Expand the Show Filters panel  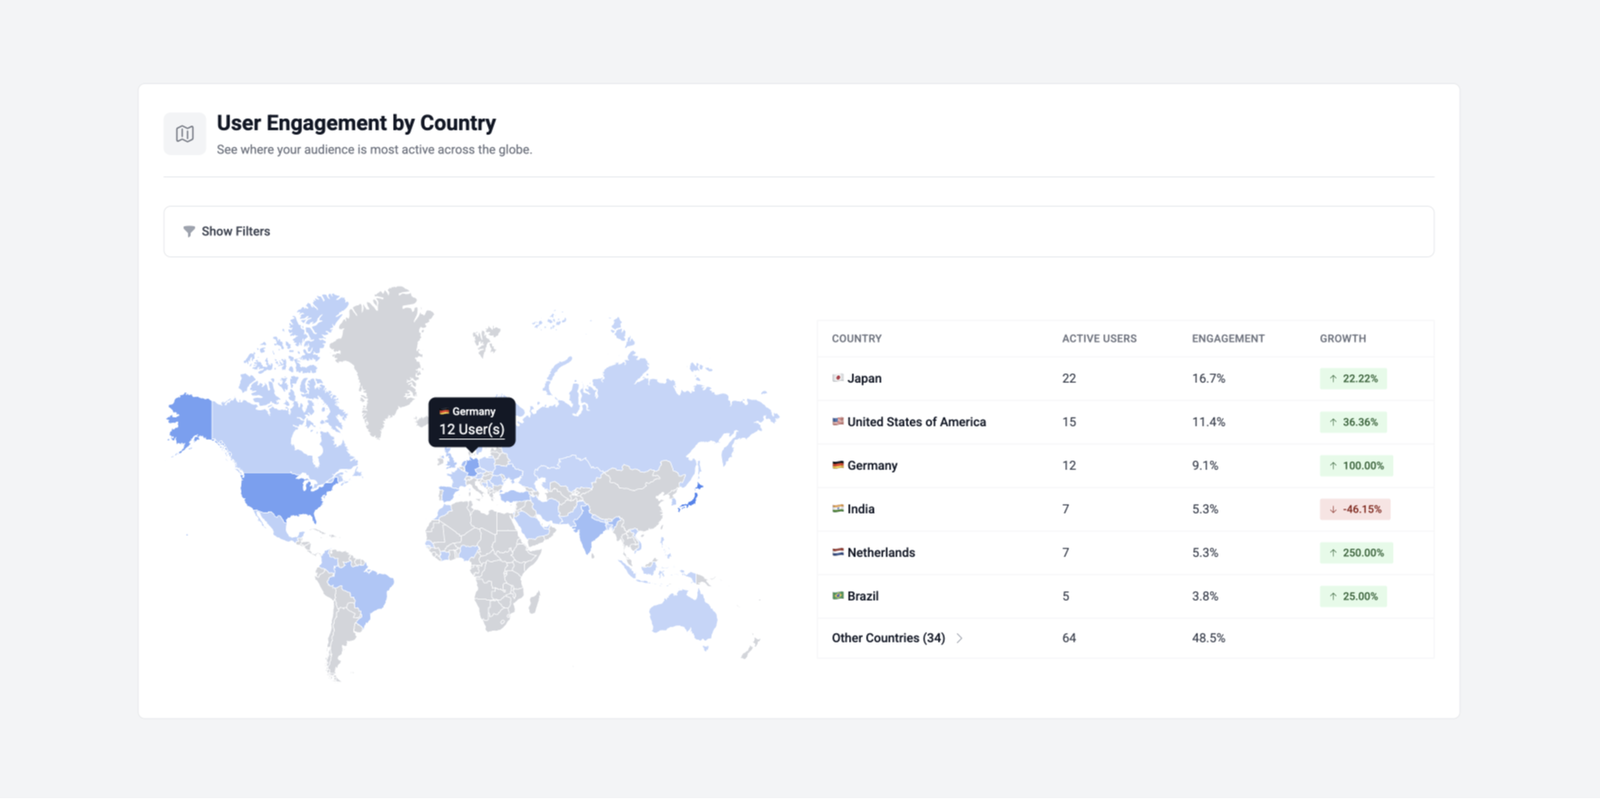click(x=235, y=231)
